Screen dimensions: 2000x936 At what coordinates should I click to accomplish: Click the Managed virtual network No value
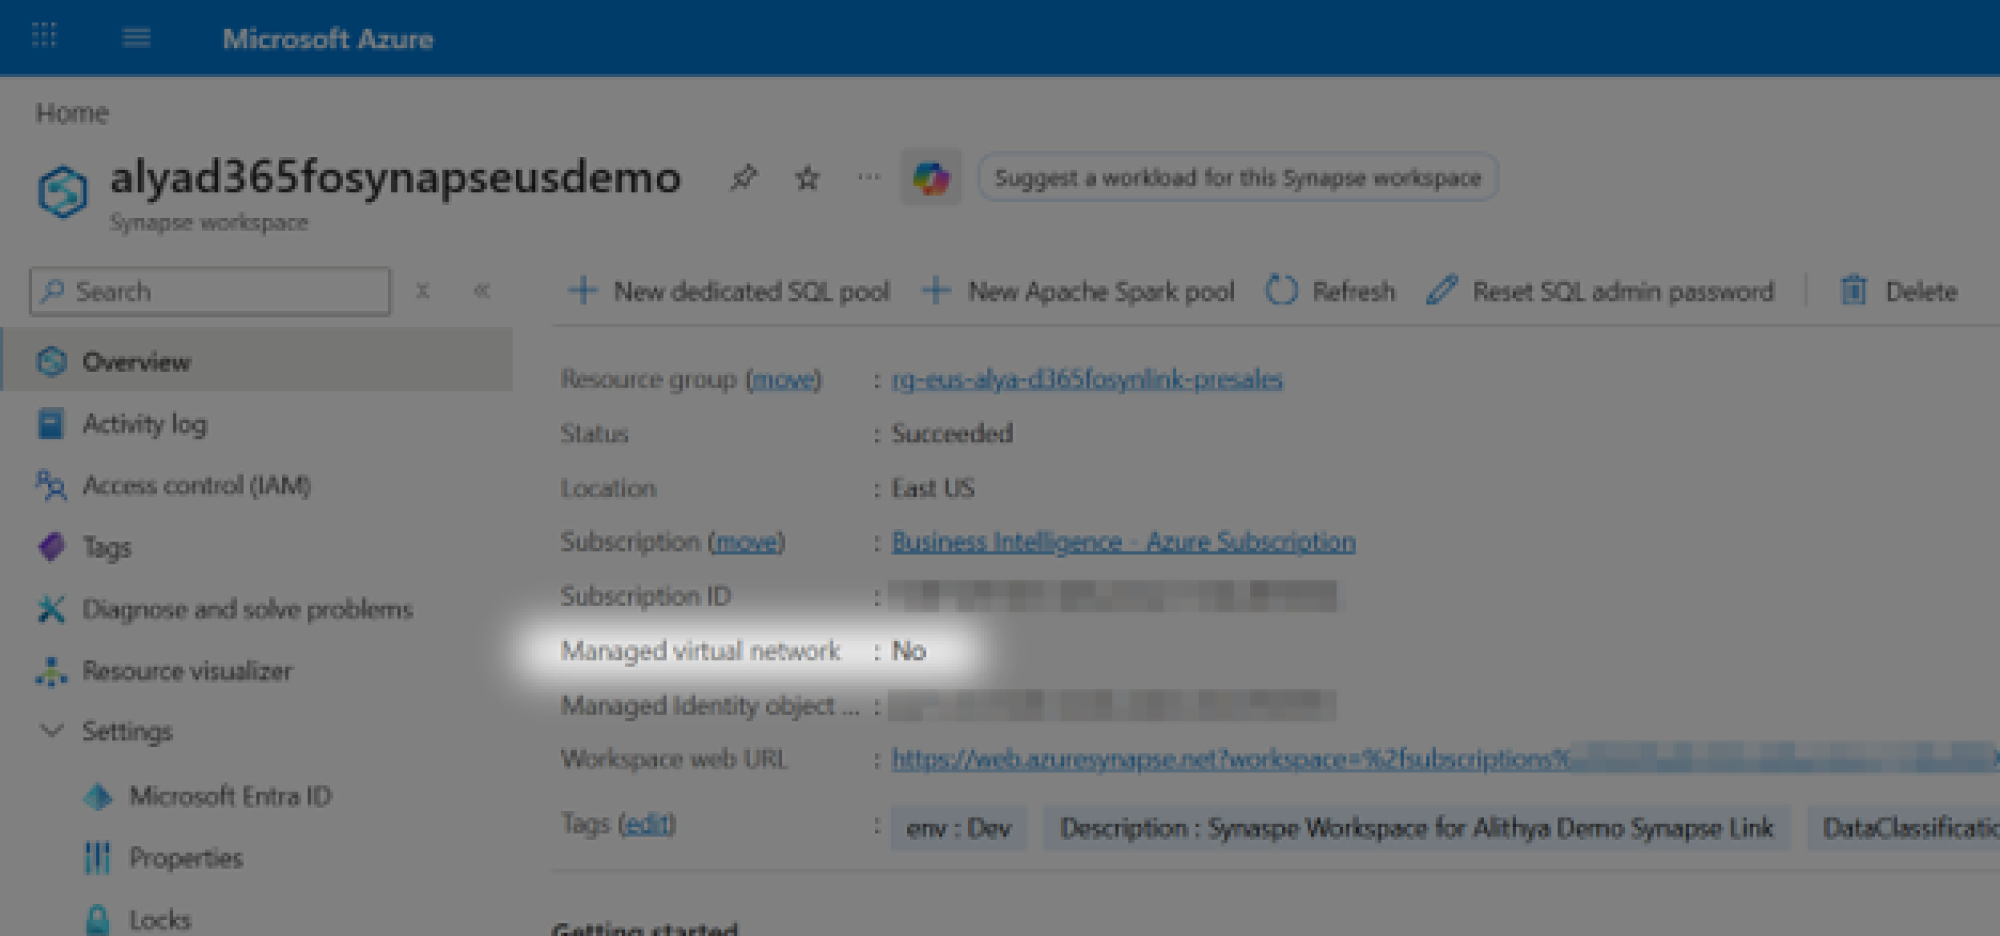coord(908,651)
